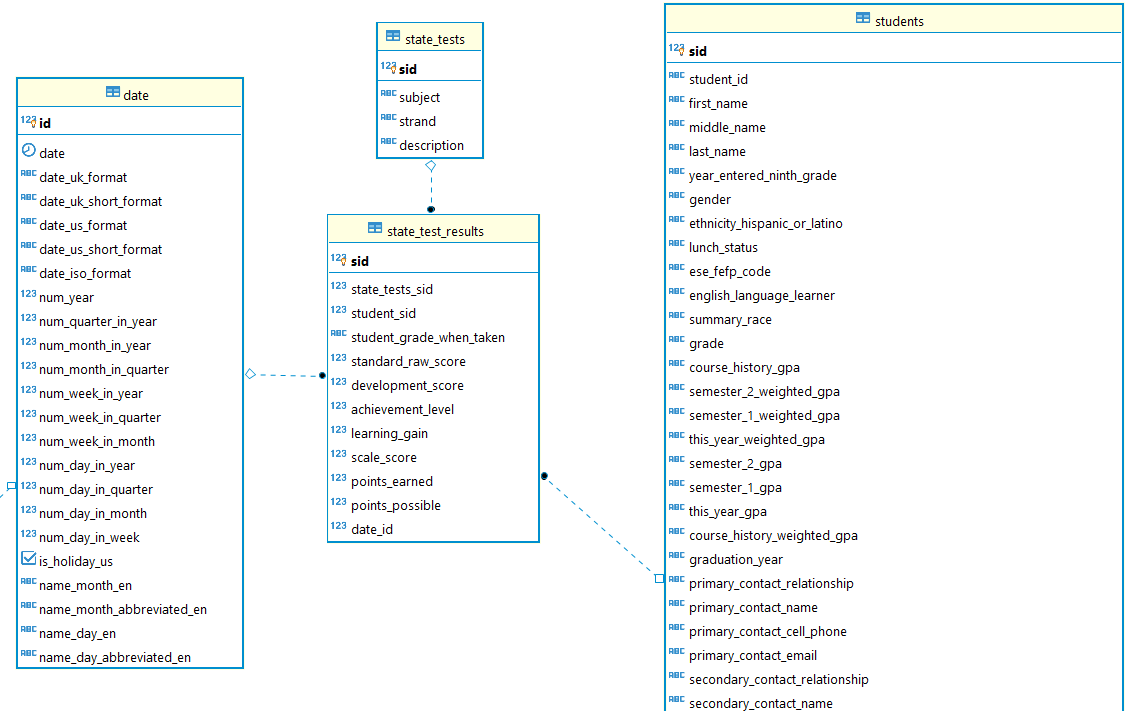Viewport: 1147px width, 711px height.
Task: Click the table icon in date header
Action: [x=113, y=94]
